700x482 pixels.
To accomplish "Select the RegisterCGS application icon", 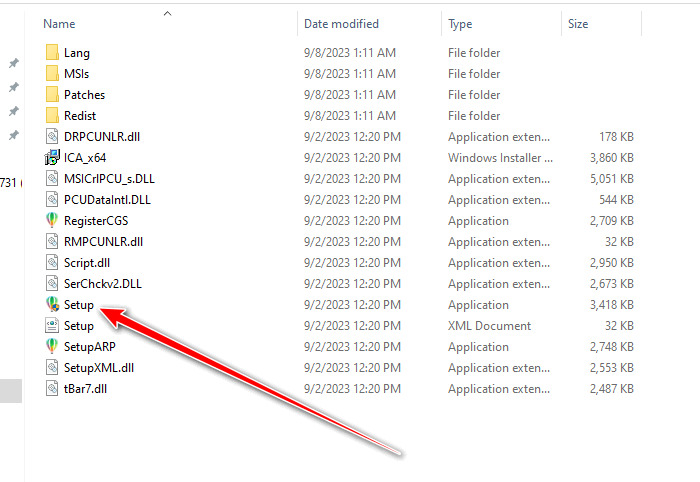I will pyautogui.click(x=53, y=221).
